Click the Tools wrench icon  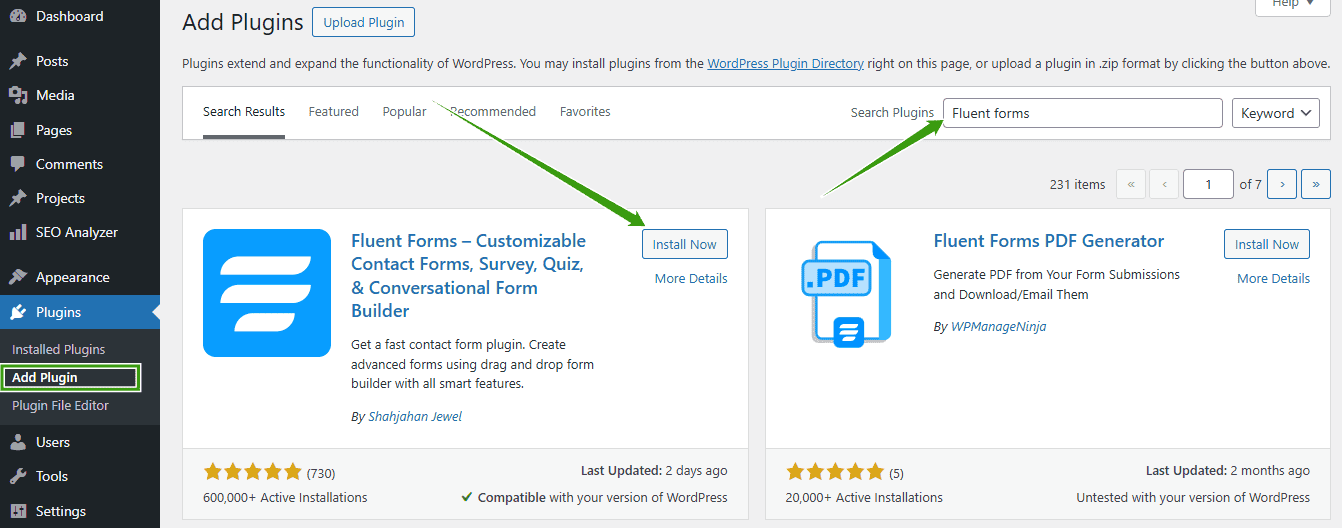(18, 476)
